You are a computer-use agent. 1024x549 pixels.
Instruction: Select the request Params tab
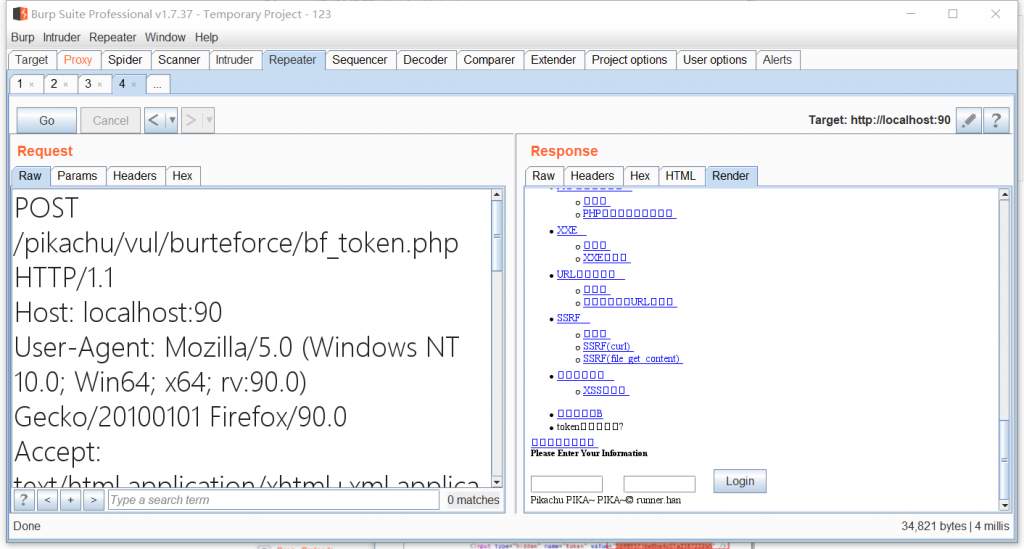(x=77, y=176)
